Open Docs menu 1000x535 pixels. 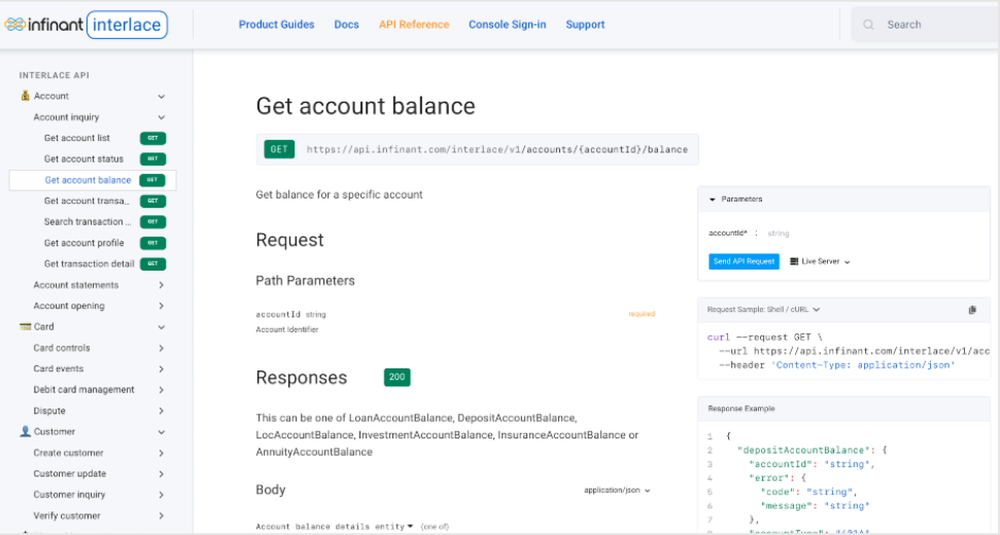click(346, 25)
